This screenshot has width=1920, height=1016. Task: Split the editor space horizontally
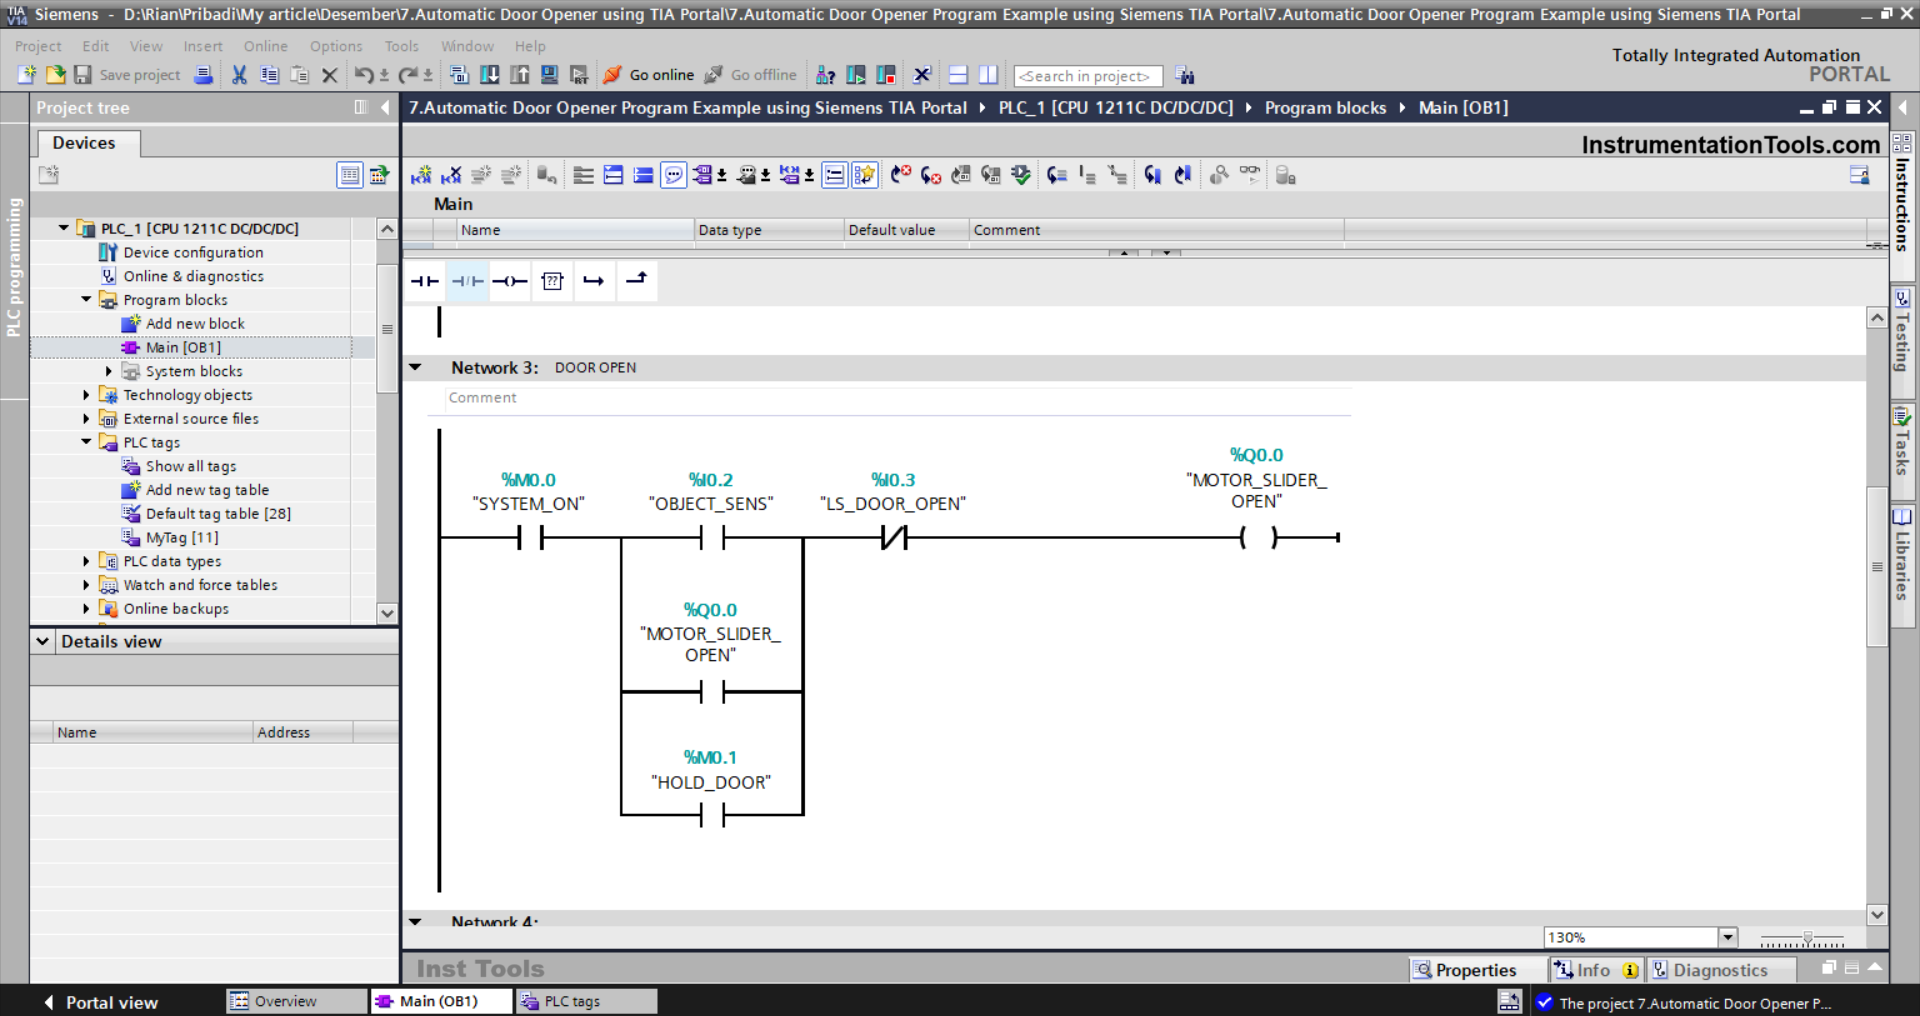click(x=958, y=75)
